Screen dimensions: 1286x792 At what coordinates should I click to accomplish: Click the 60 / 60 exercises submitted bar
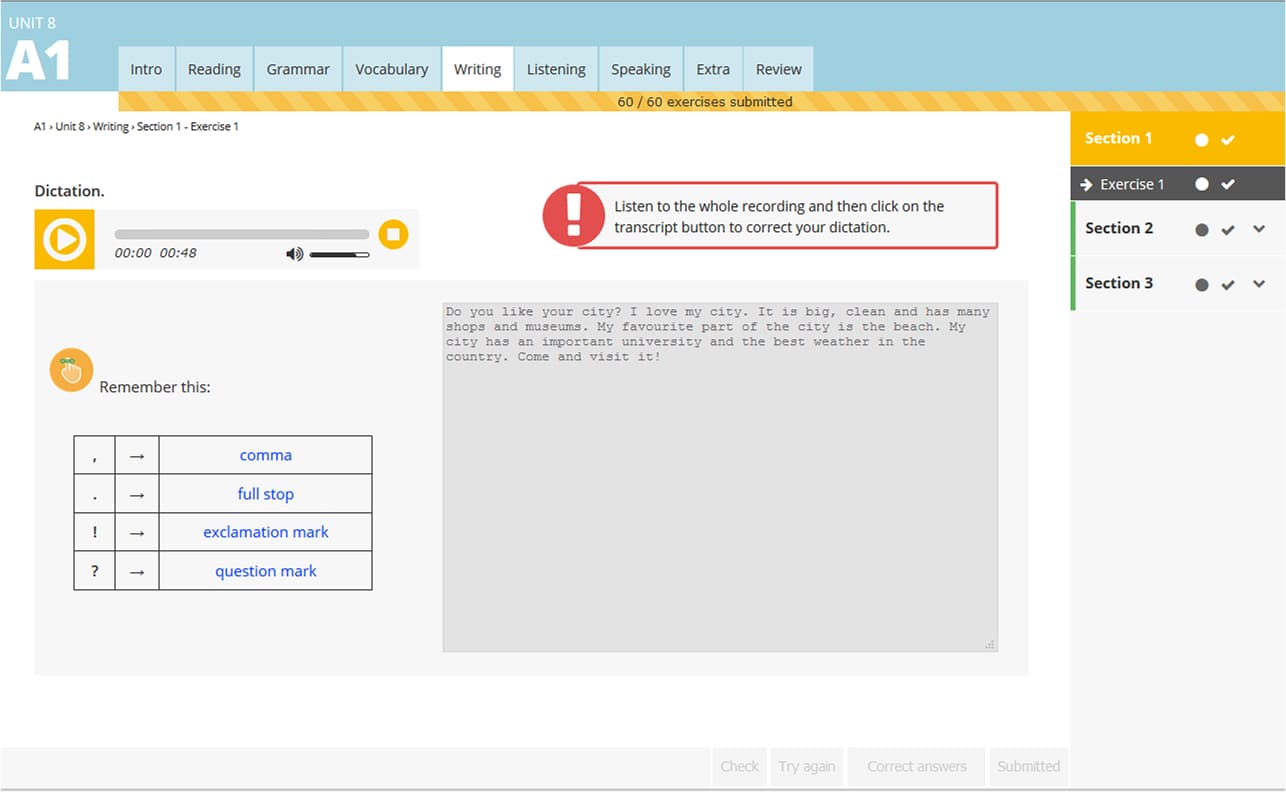tap(702, 101)
